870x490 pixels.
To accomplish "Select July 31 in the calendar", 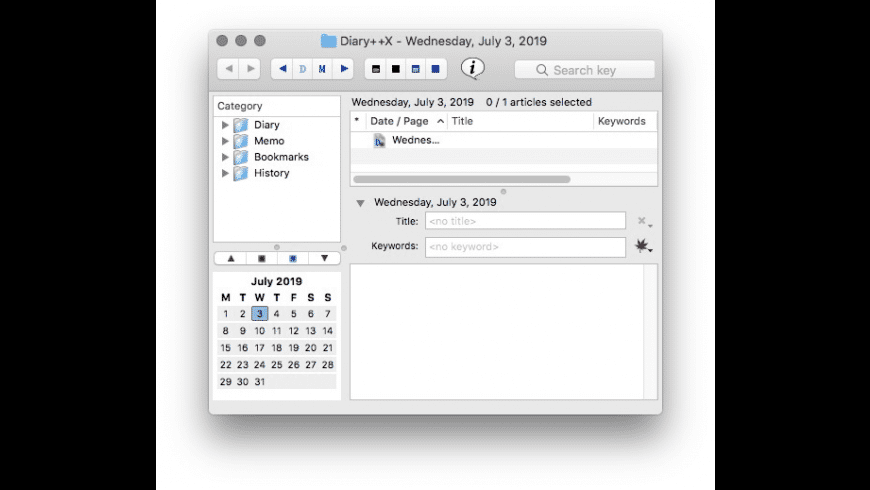I will click(x=260, y=382).
